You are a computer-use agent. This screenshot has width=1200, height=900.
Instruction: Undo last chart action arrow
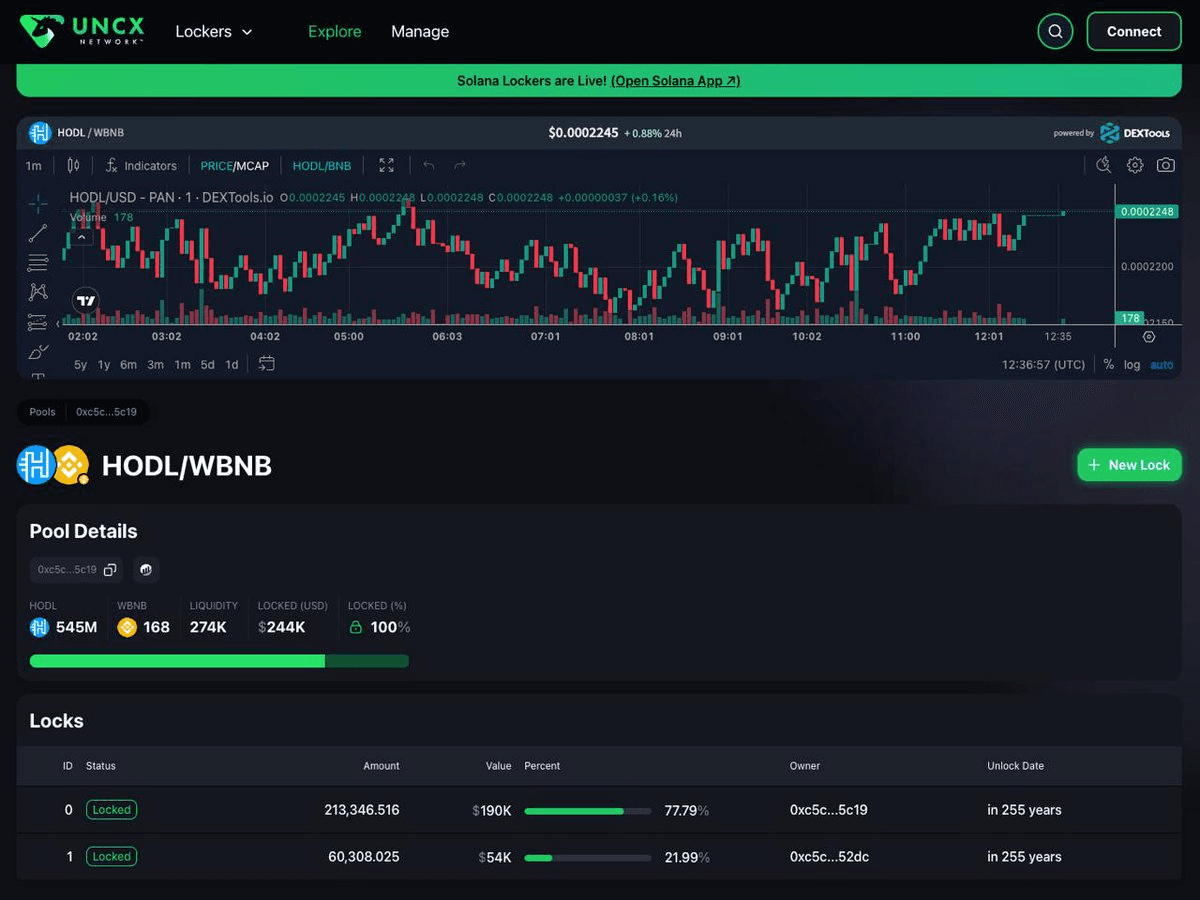coord(429,165)
